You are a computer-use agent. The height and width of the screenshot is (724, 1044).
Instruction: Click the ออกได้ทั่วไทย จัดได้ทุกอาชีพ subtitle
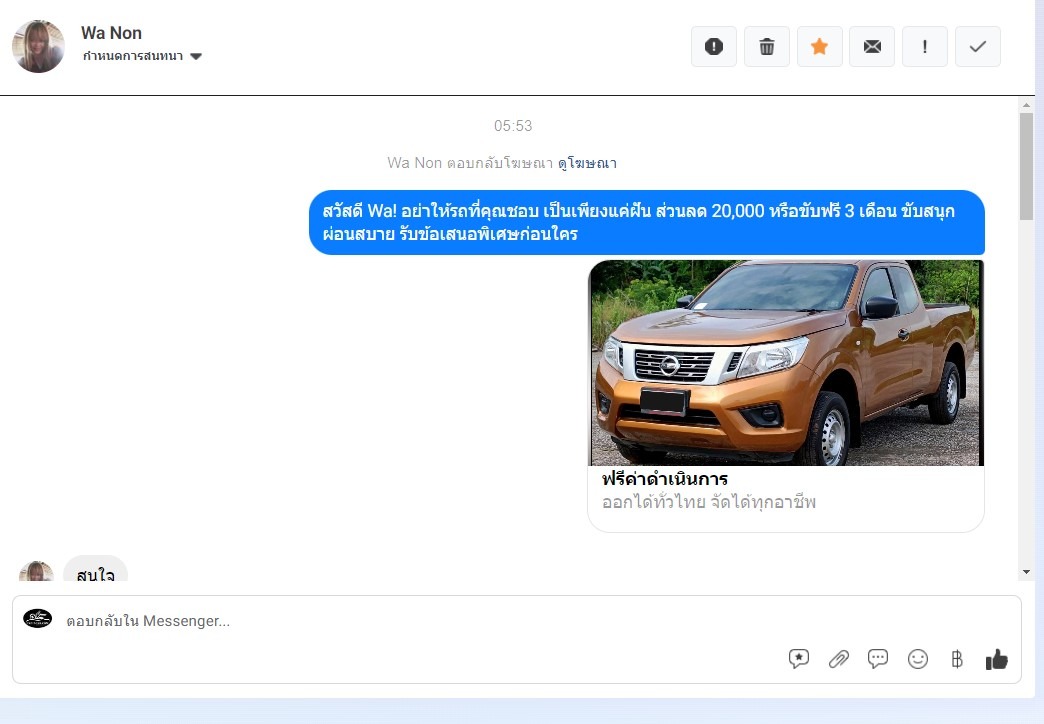[x=708, y=502]
